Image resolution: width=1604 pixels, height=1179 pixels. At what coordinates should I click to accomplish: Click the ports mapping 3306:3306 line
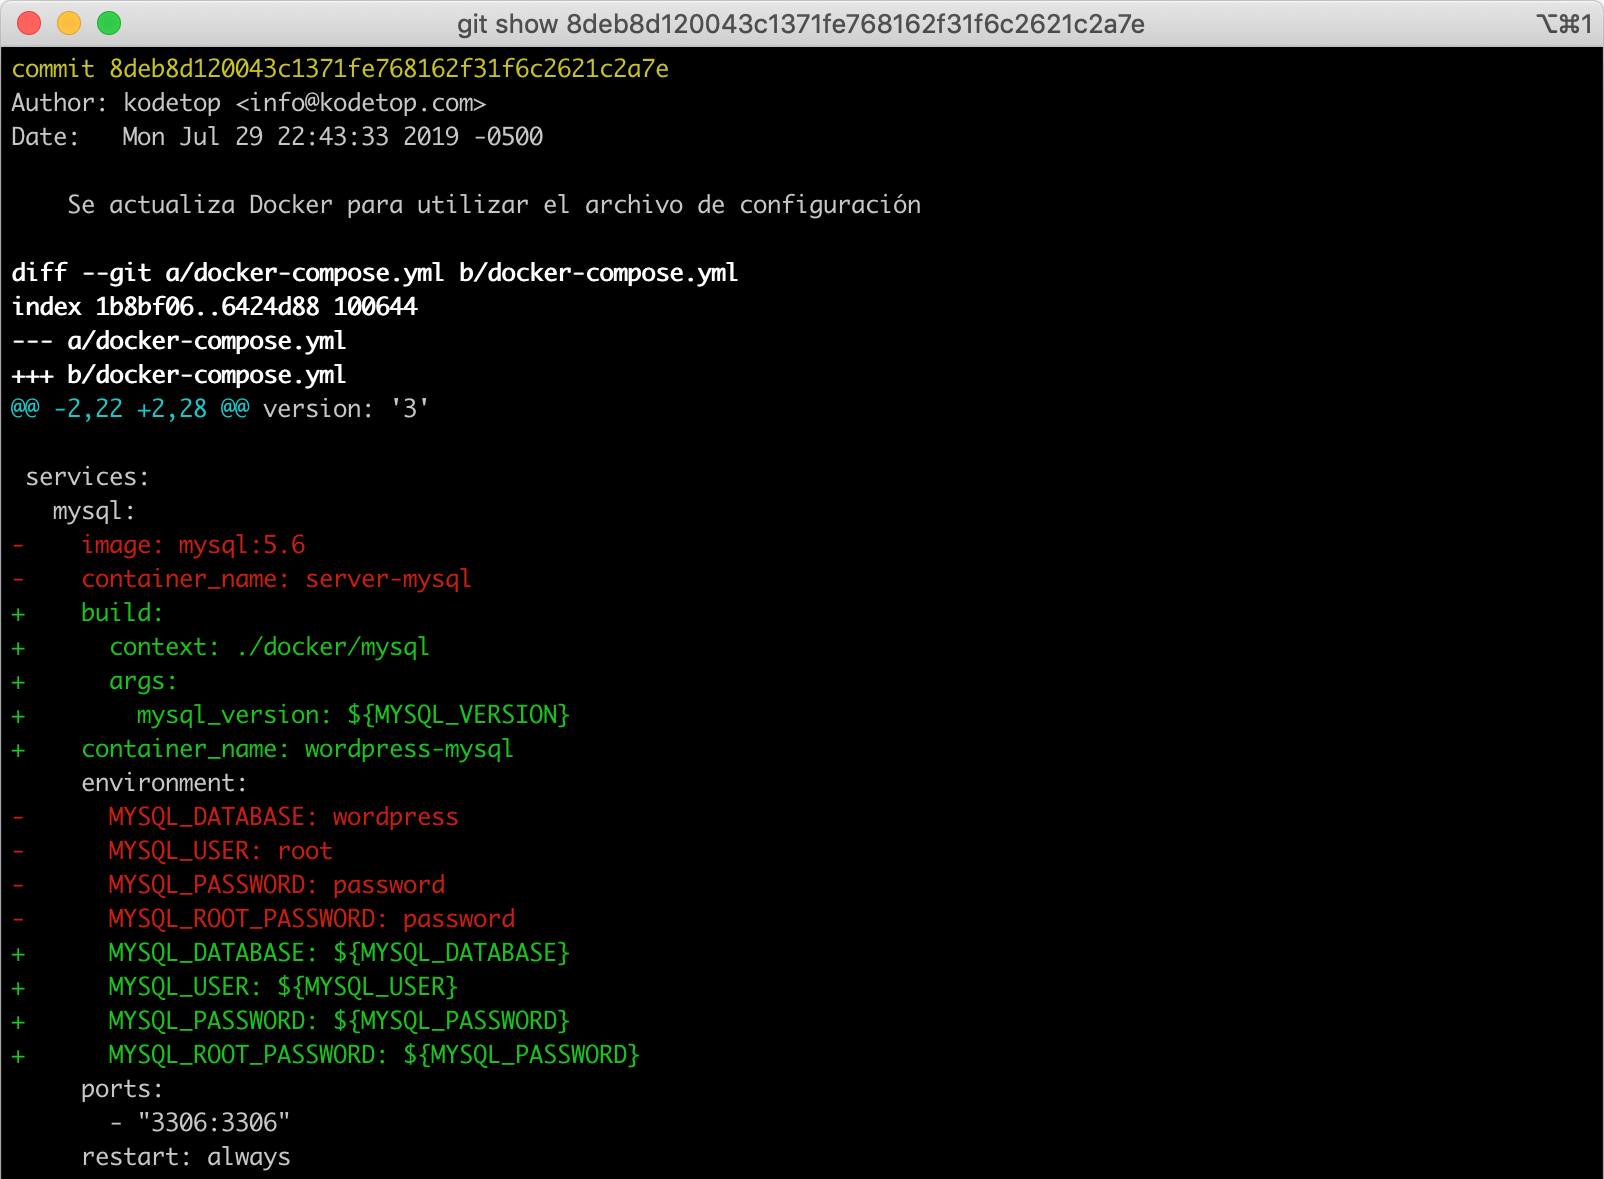click(x=200, y=1121)
